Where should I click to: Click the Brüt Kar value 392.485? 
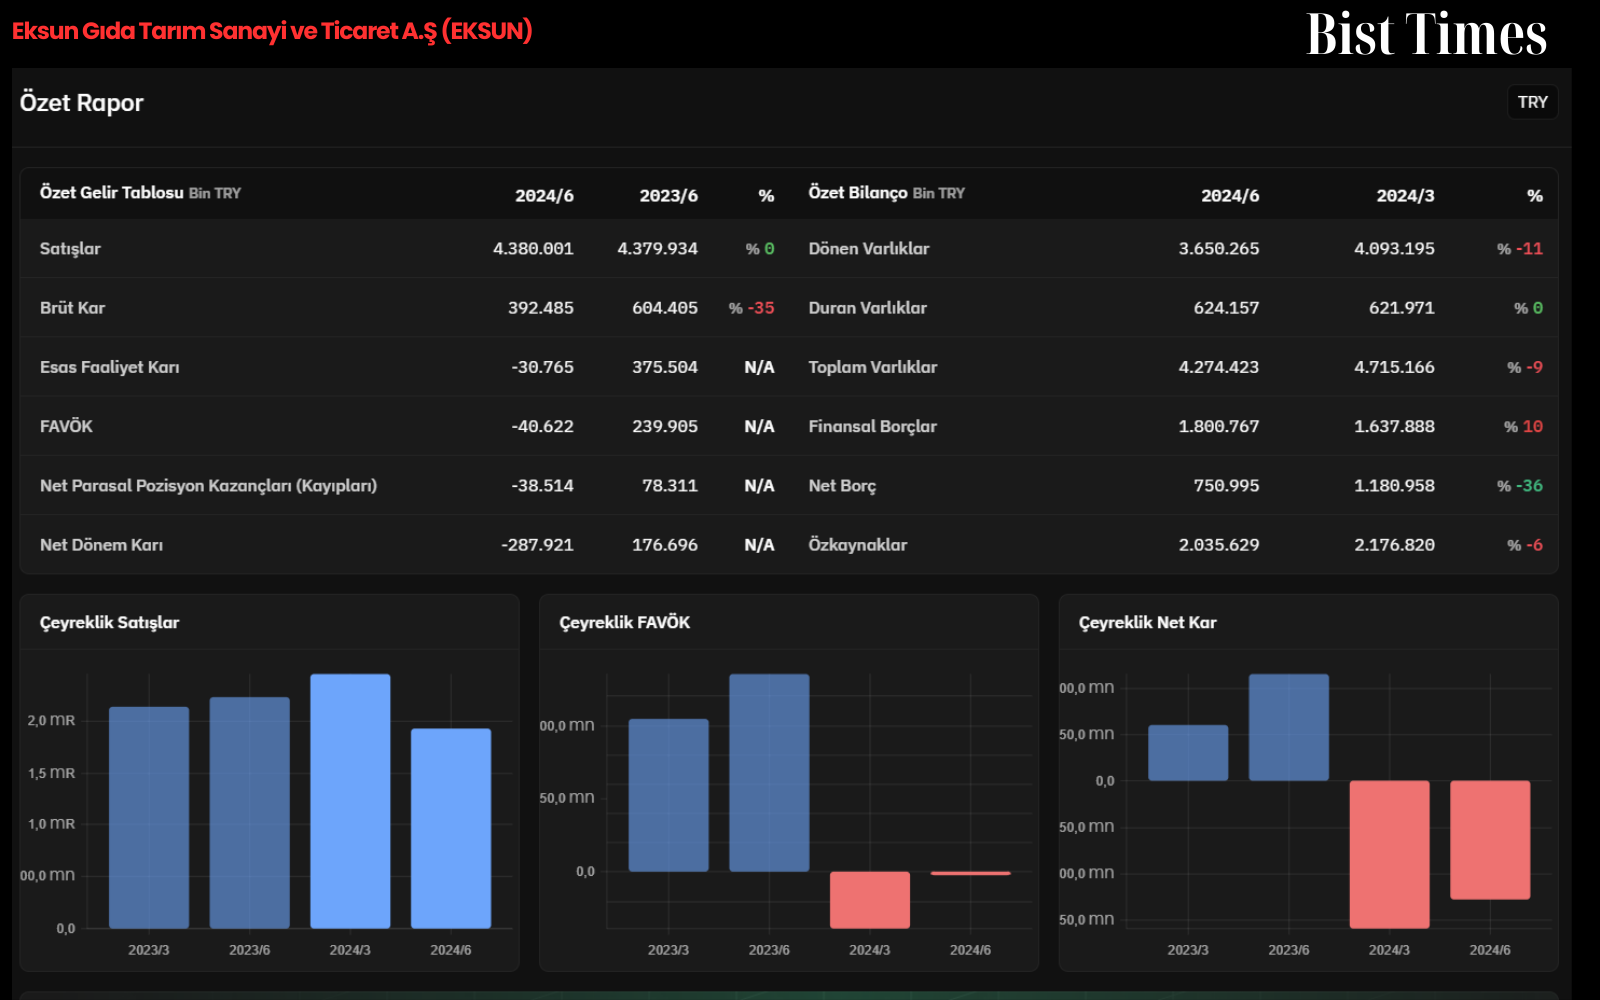541,308
